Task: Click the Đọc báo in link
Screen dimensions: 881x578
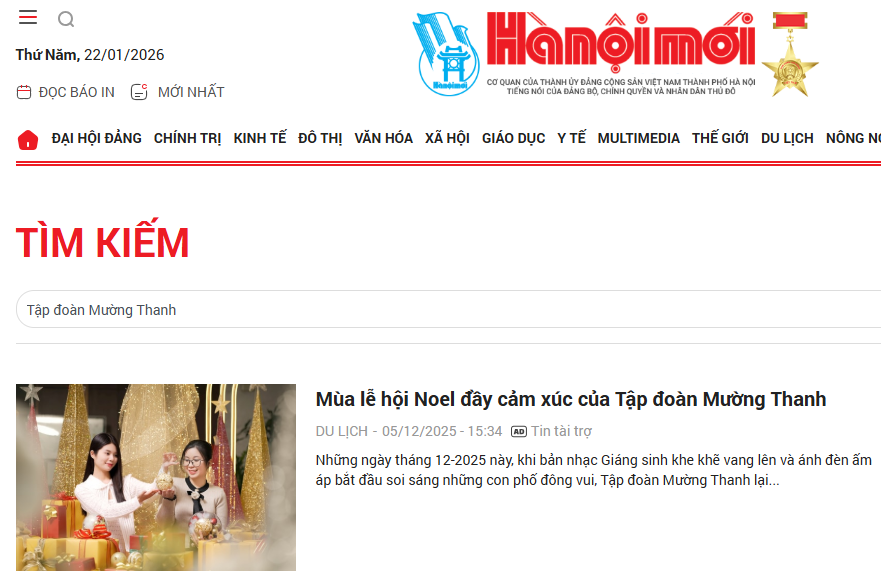Action: coord(76,92)
